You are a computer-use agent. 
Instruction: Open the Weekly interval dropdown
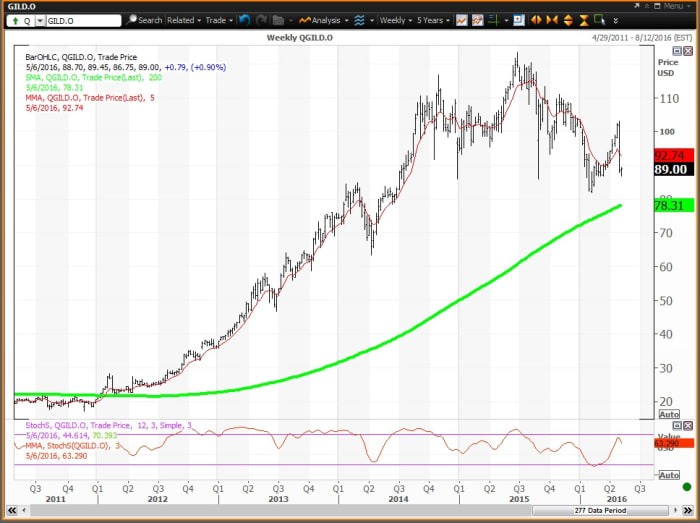click(x=395, y=20)
